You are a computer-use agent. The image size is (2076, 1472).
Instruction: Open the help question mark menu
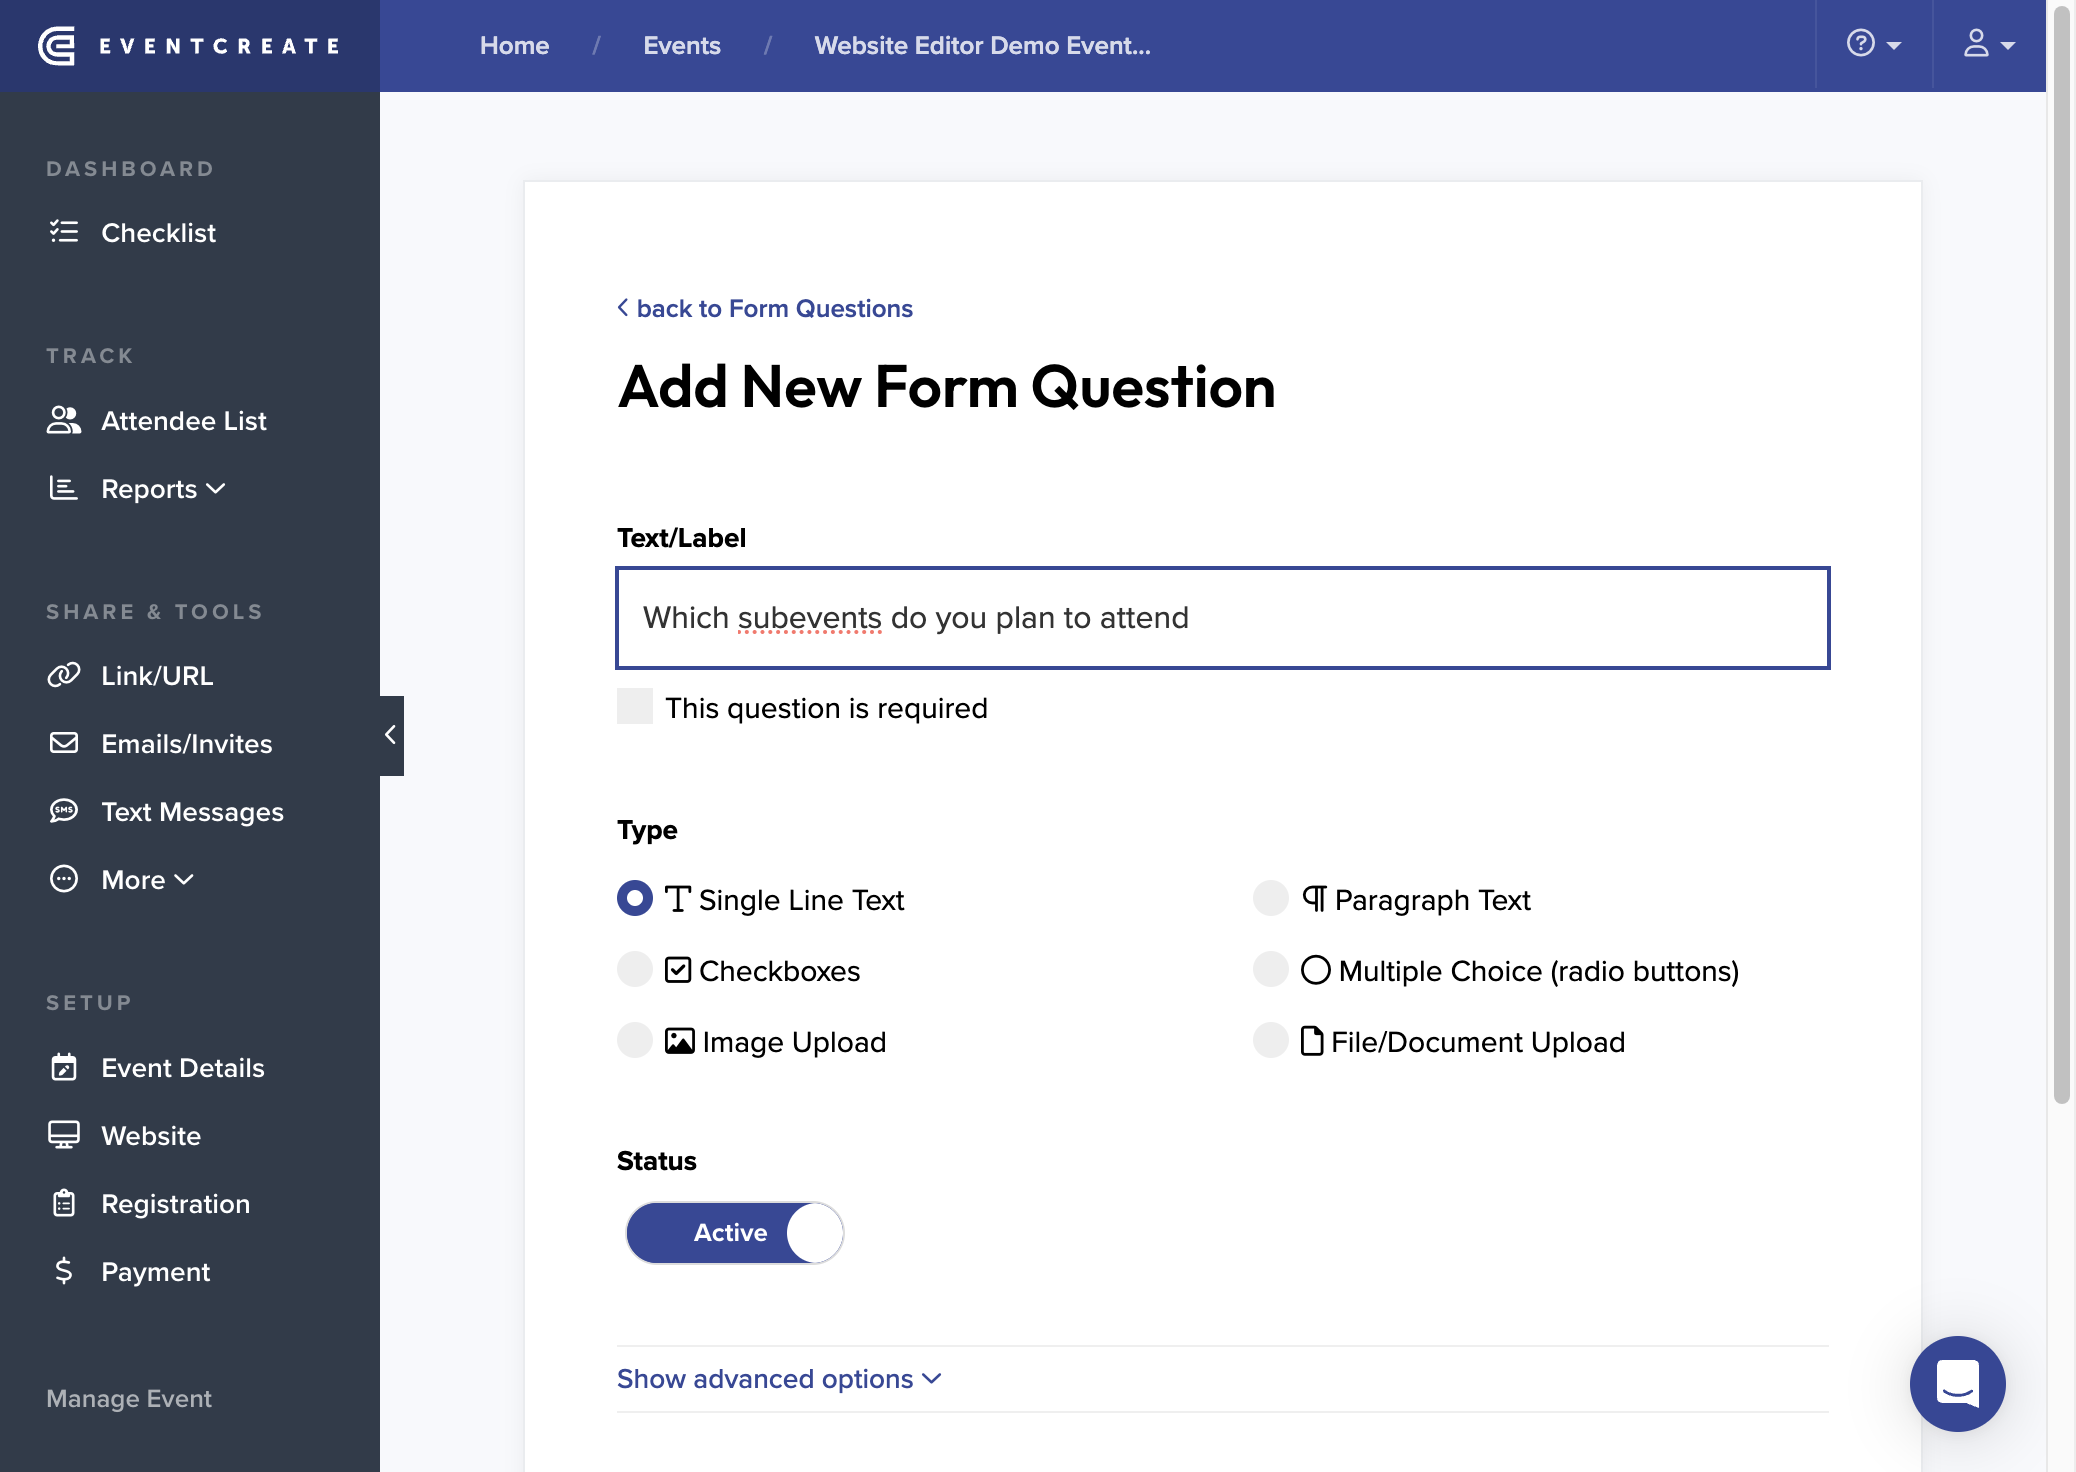coord(1873,45)
